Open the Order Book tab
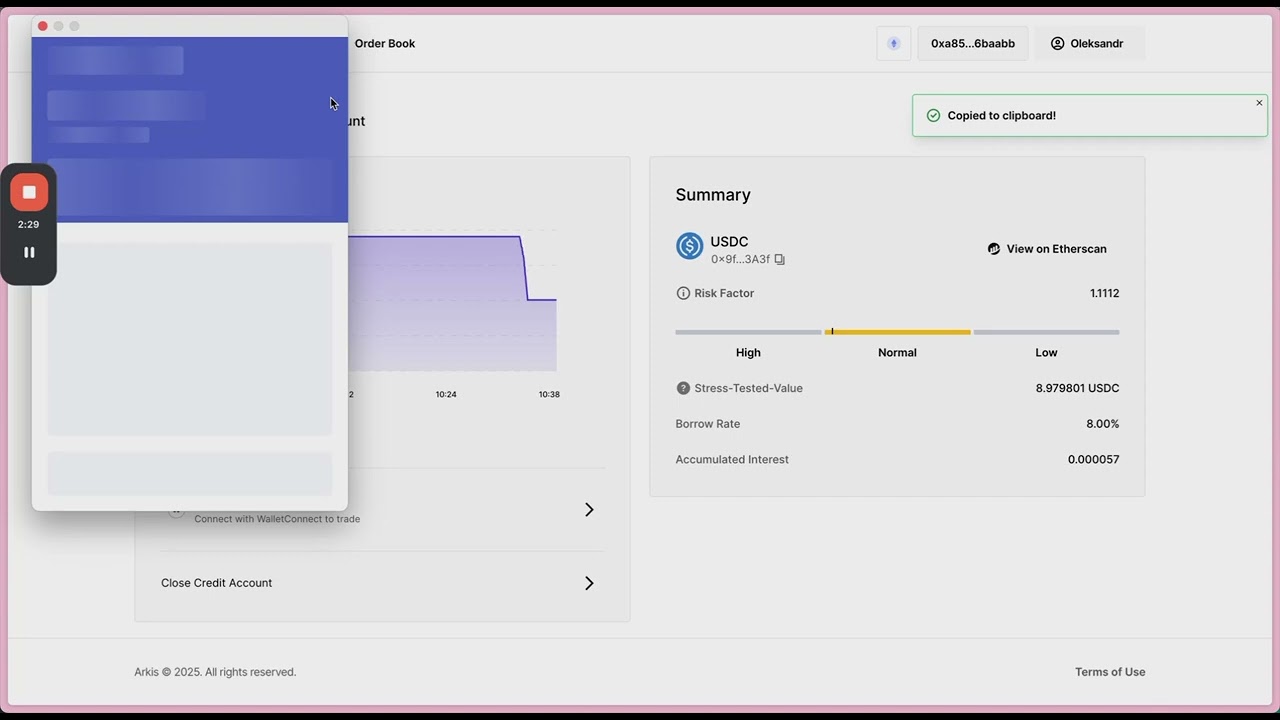This screenshot has width=1280, height=720. pyautogui.click(x=385, y=43)
